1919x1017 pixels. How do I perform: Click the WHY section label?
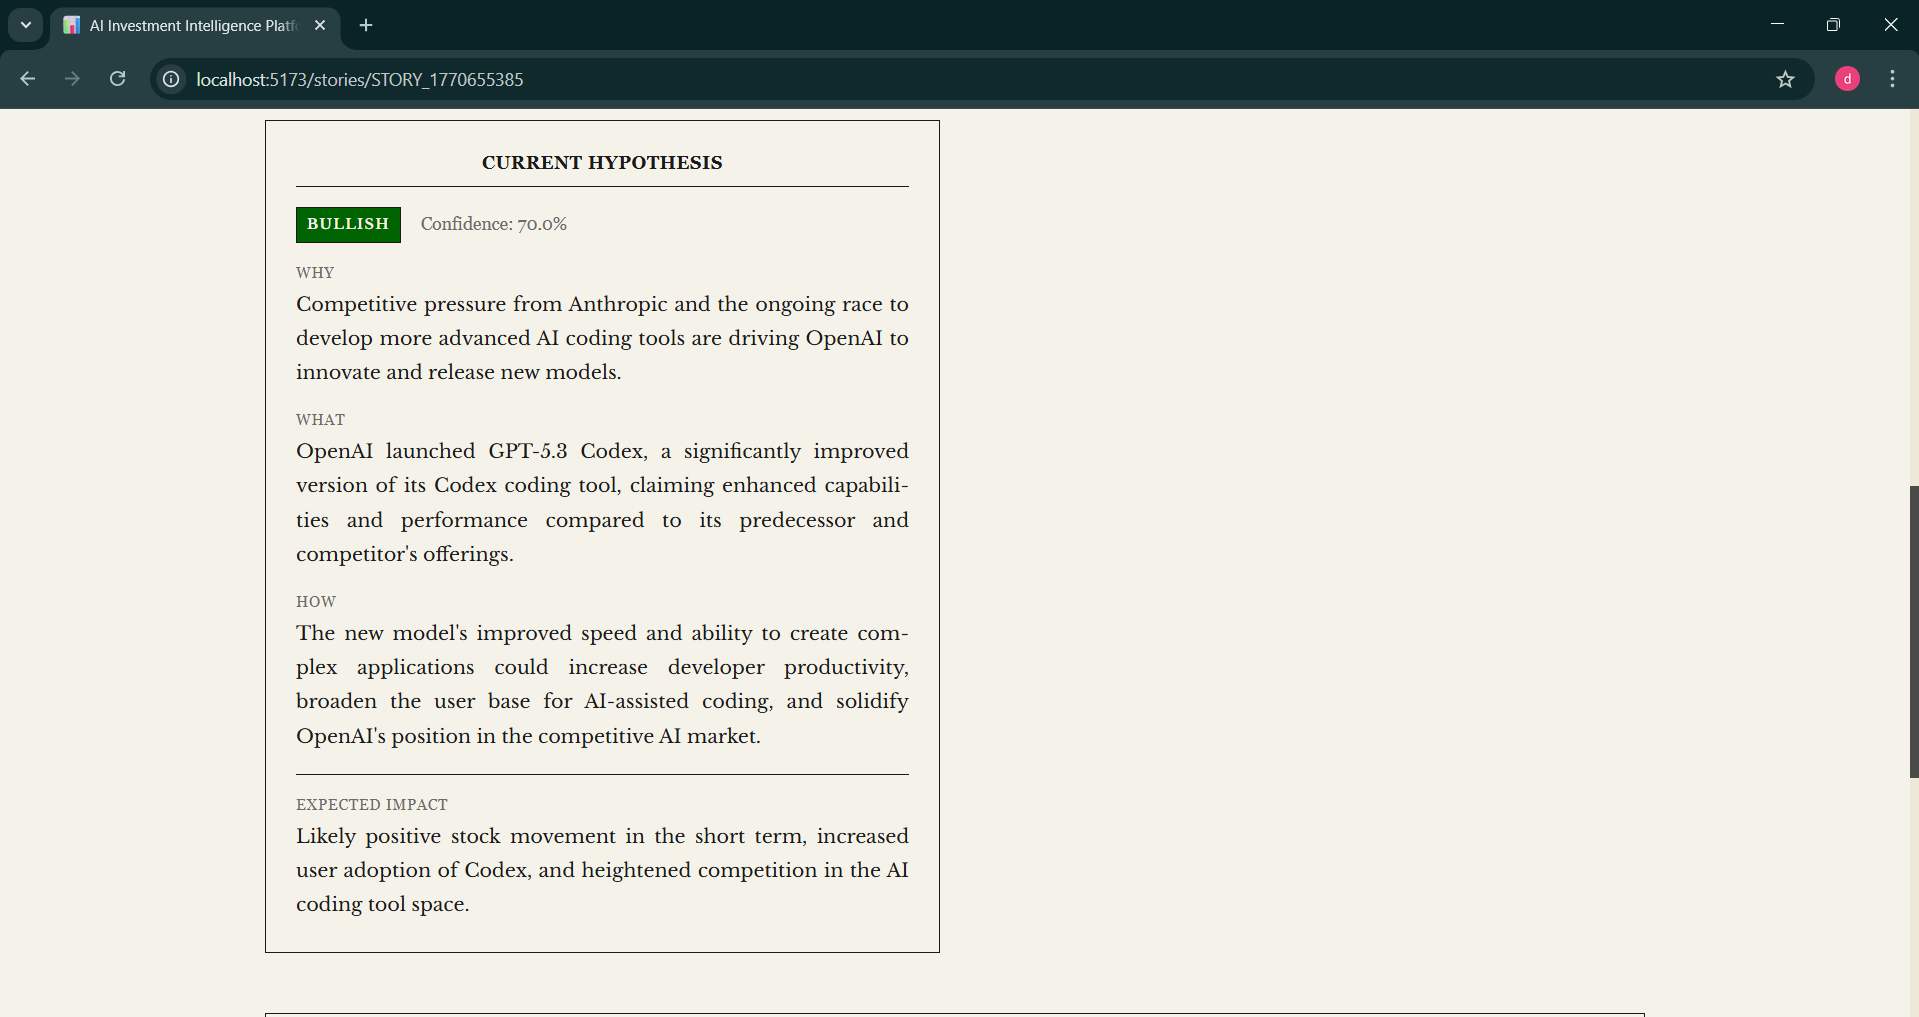315,273
